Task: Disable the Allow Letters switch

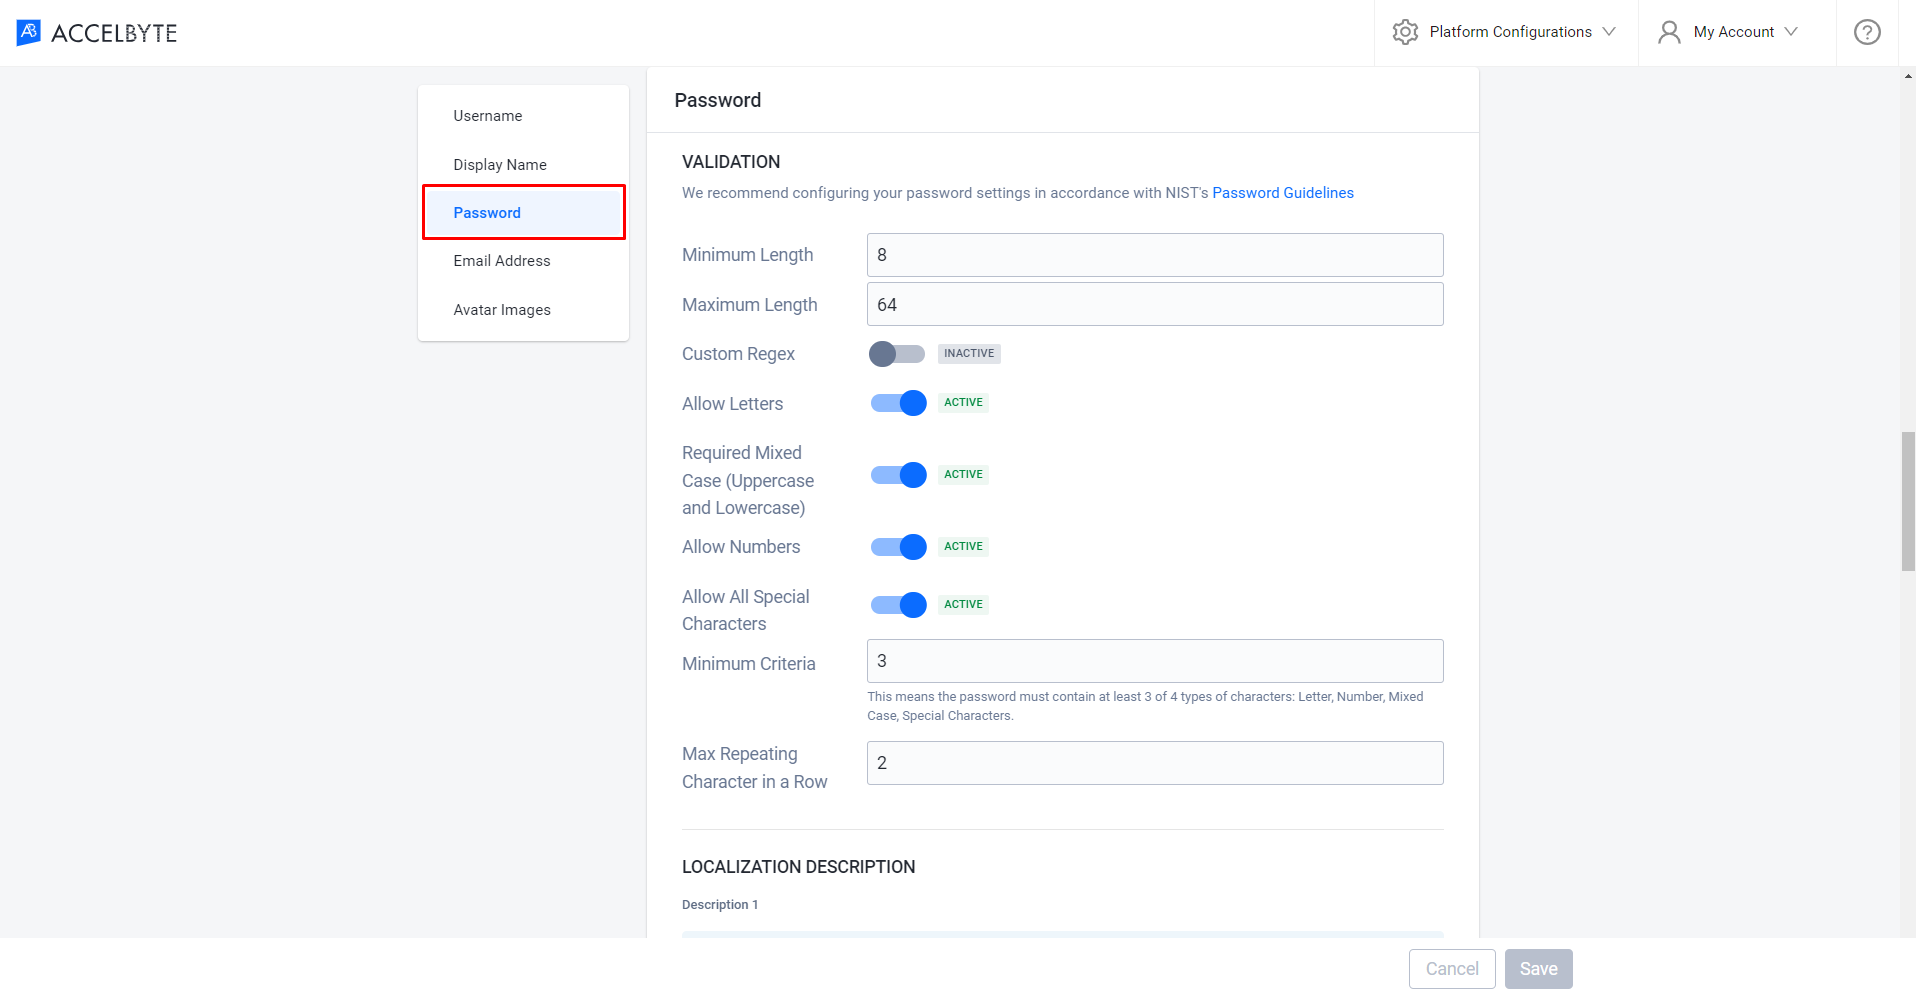Action: click(898, 403)
